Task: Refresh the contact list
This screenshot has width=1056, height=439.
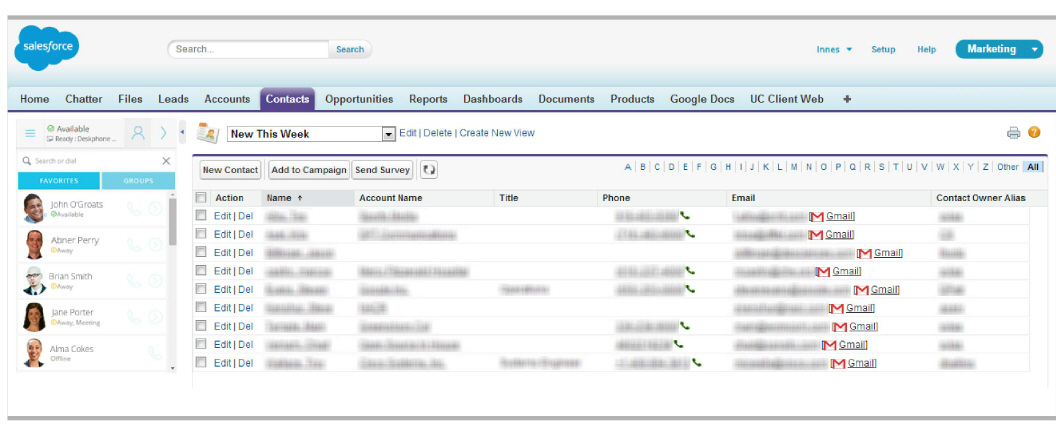Action: (x=429, y=170)
